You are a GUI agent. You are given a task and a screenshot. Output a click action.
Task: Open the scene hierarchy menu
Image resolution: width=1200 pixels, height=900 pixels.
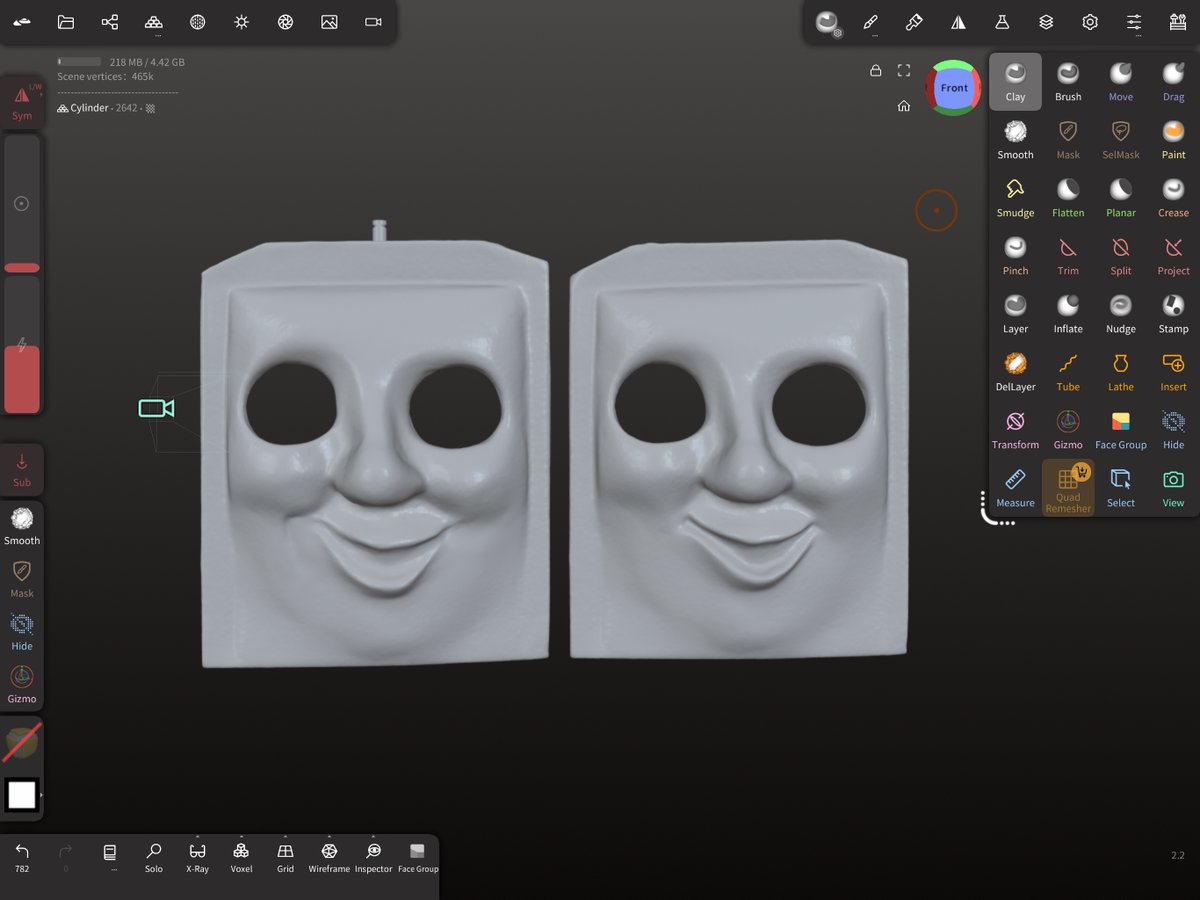point(110,22)
